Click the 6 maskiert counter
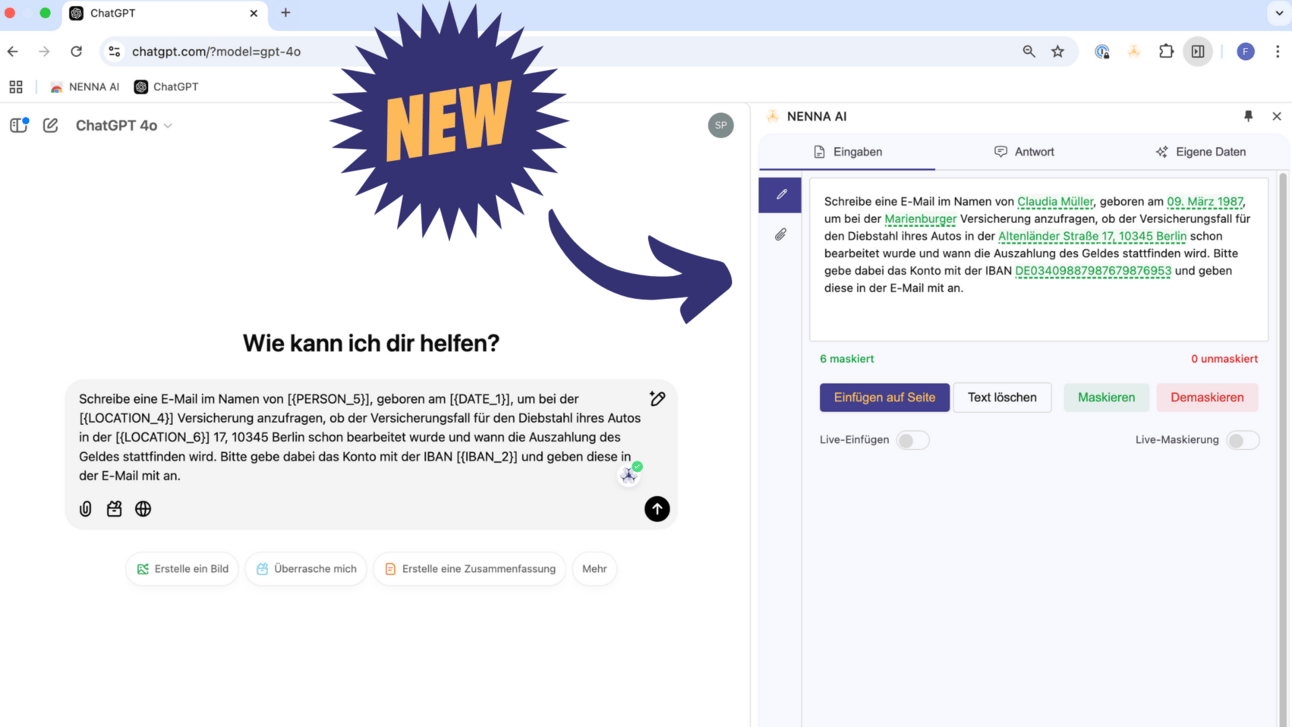This screenshot has width=1292, height=727. pyautogui.click(x=847, y=359)
